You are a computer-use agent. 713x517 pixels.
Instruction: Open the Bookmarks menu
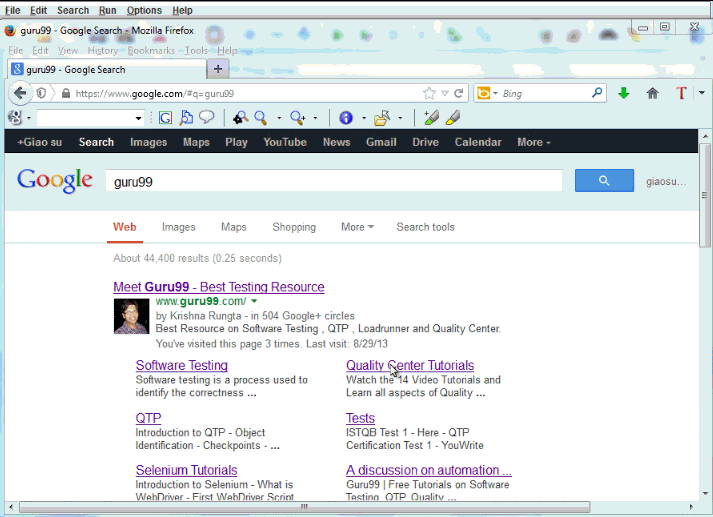point(150,50)
